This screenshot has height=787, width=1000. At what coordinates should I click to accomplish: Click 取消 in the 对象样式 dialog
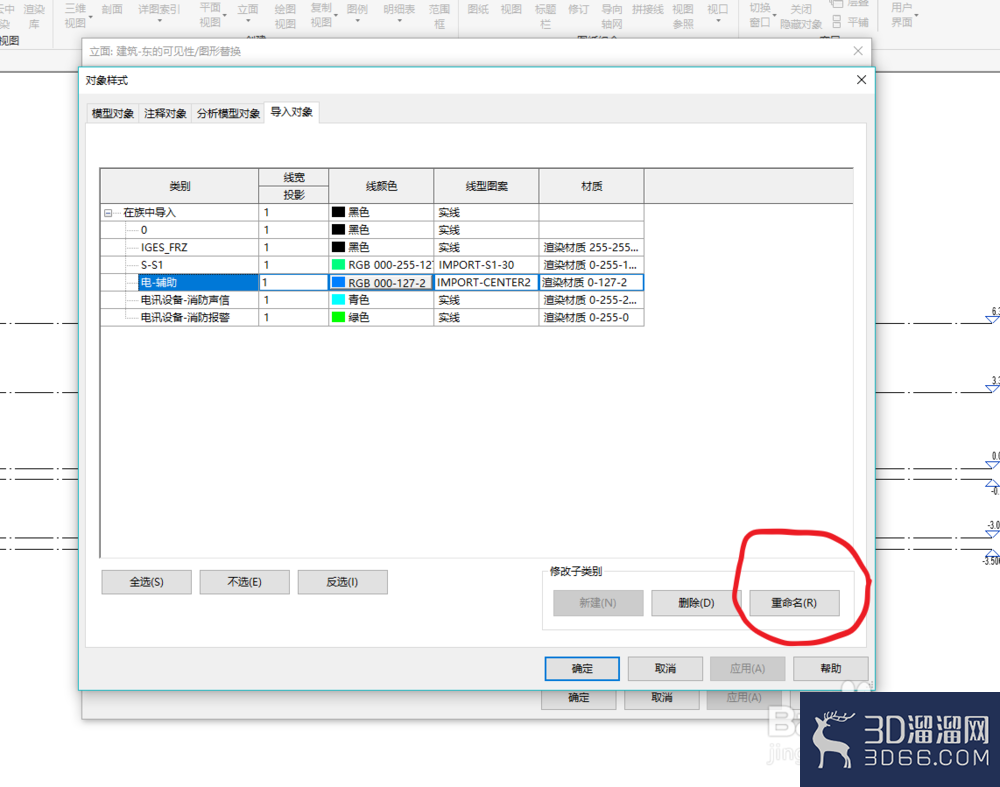[665, 668]
